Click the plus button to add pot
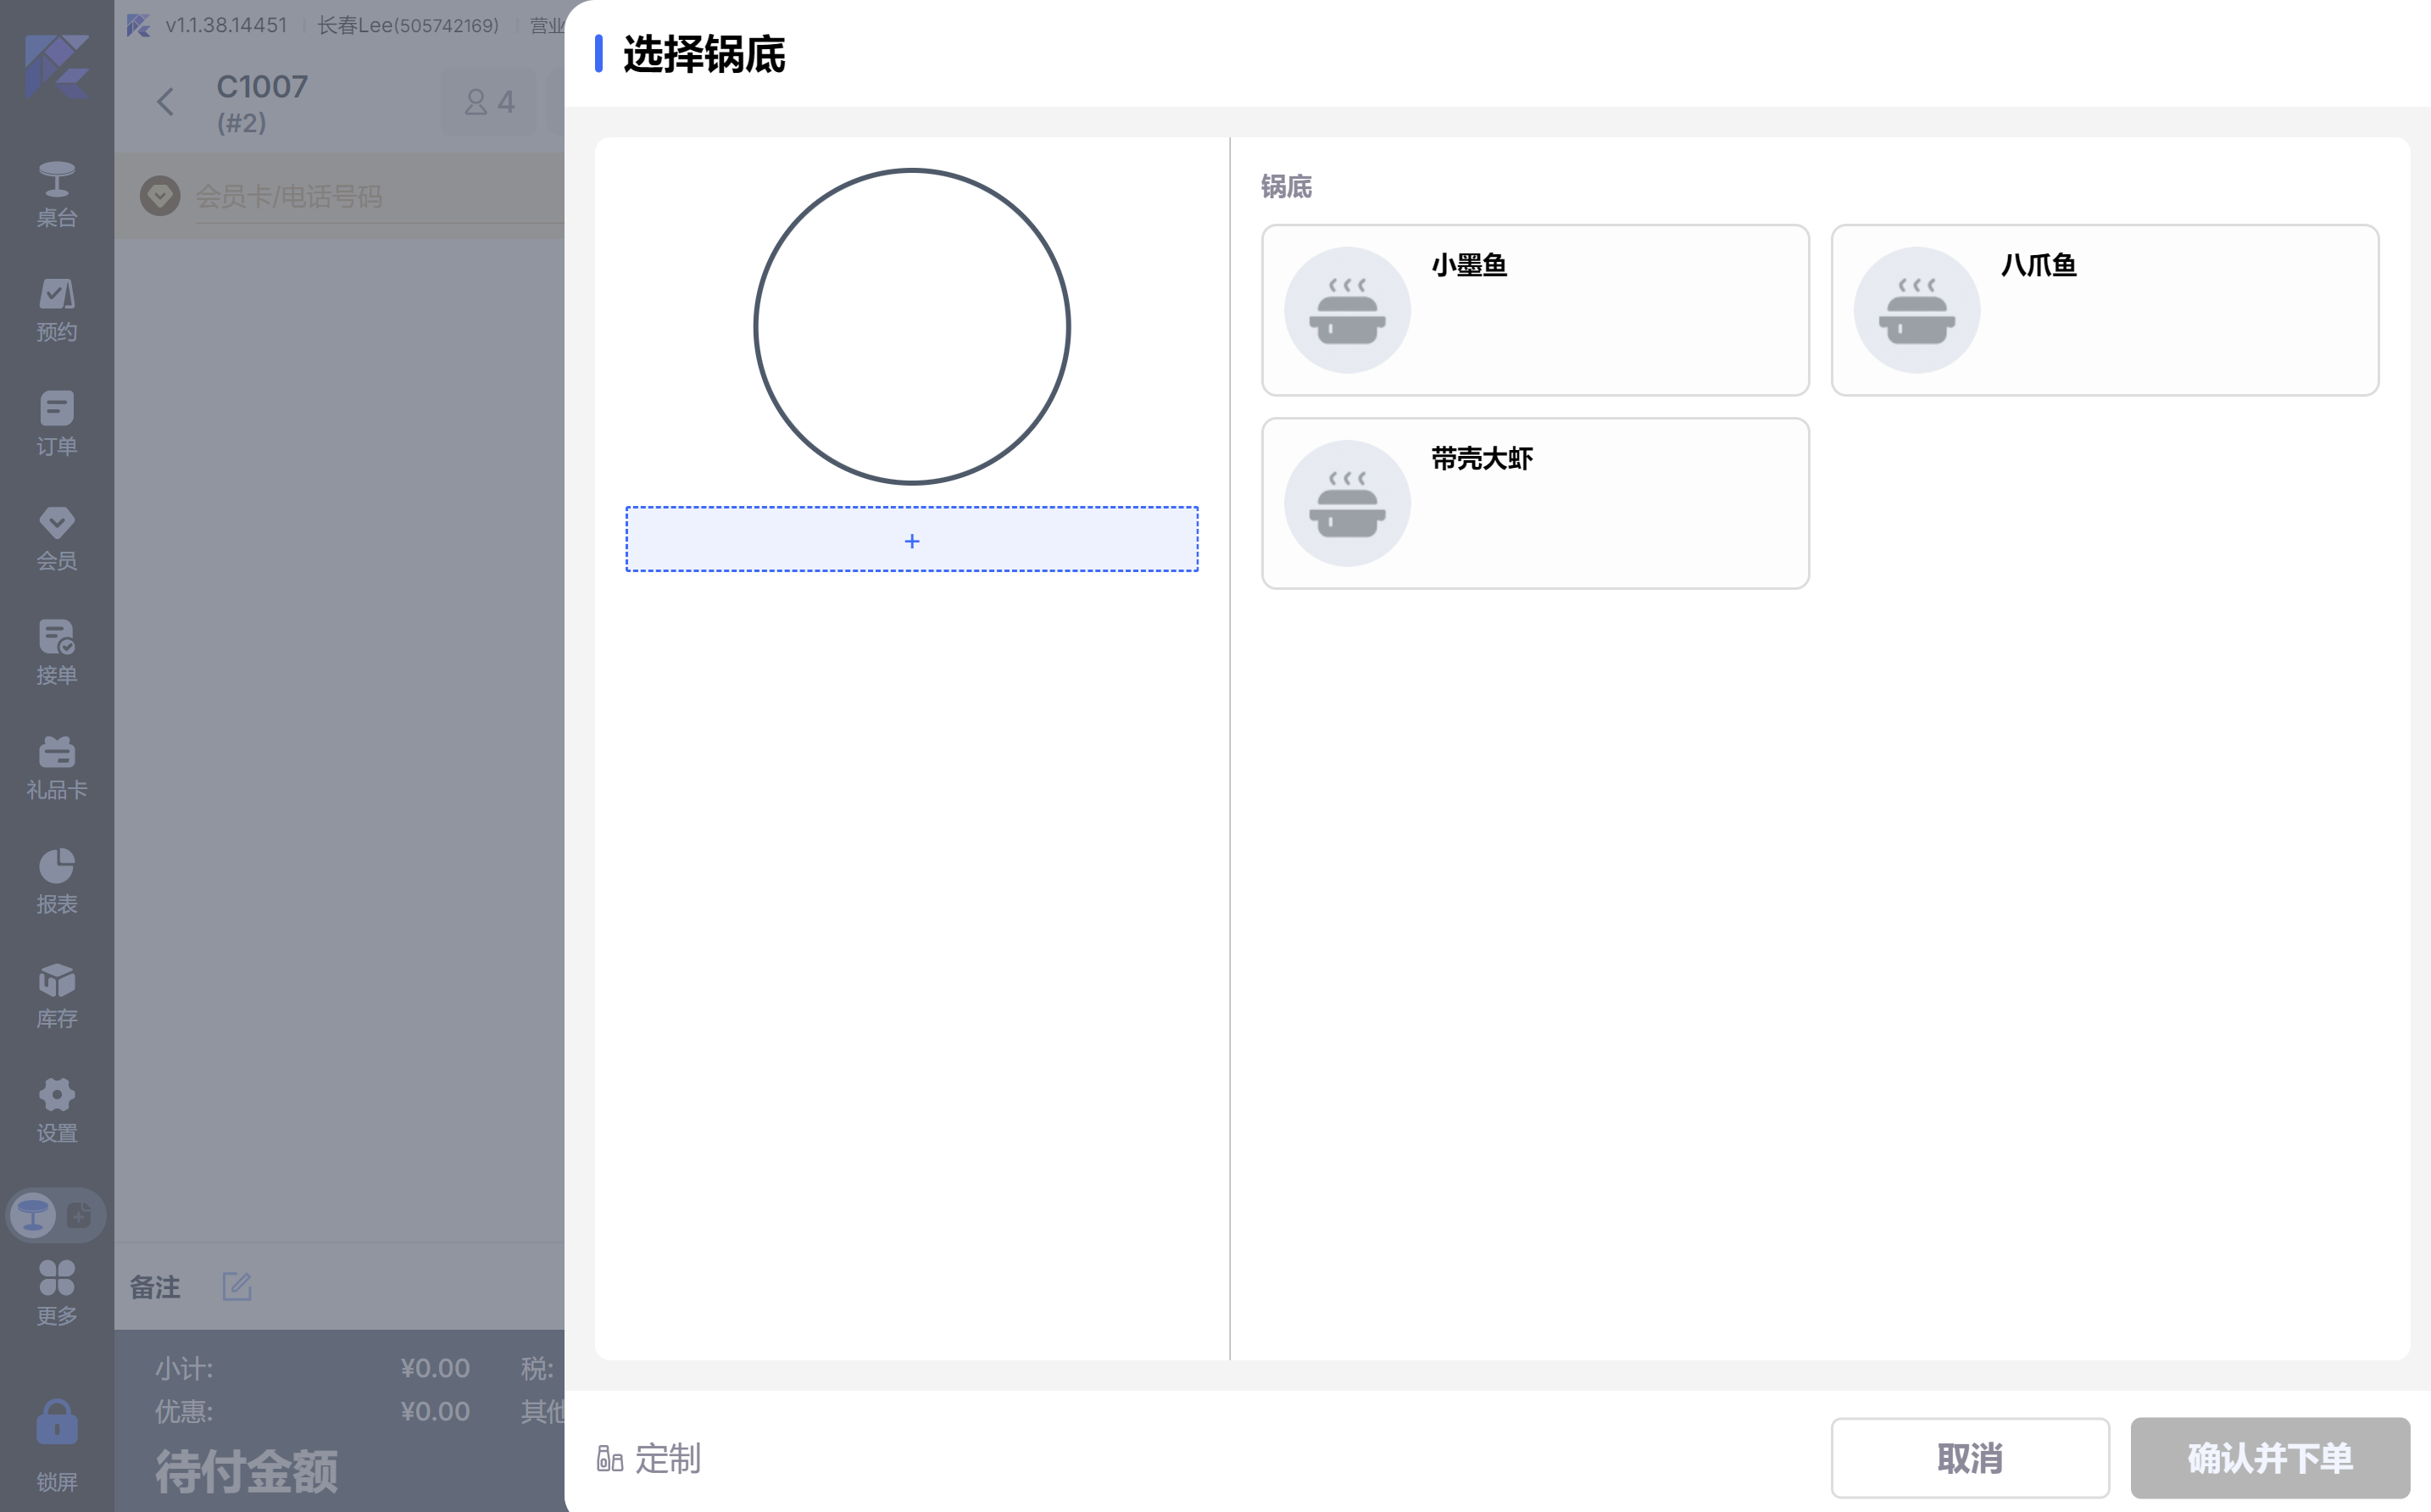The width and height of the screenshot is (2431, 1512). pos(911,540)
